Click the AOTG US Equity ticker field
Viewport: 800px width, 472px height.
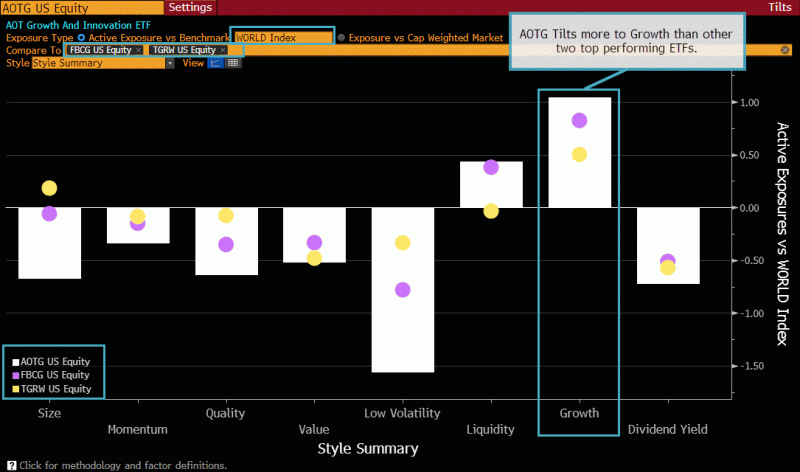pos(80,7)
